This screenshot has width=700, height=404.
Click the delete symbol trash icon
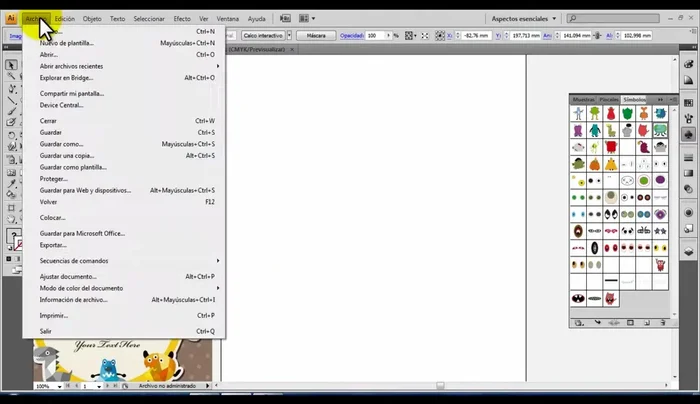pos(662,323)
